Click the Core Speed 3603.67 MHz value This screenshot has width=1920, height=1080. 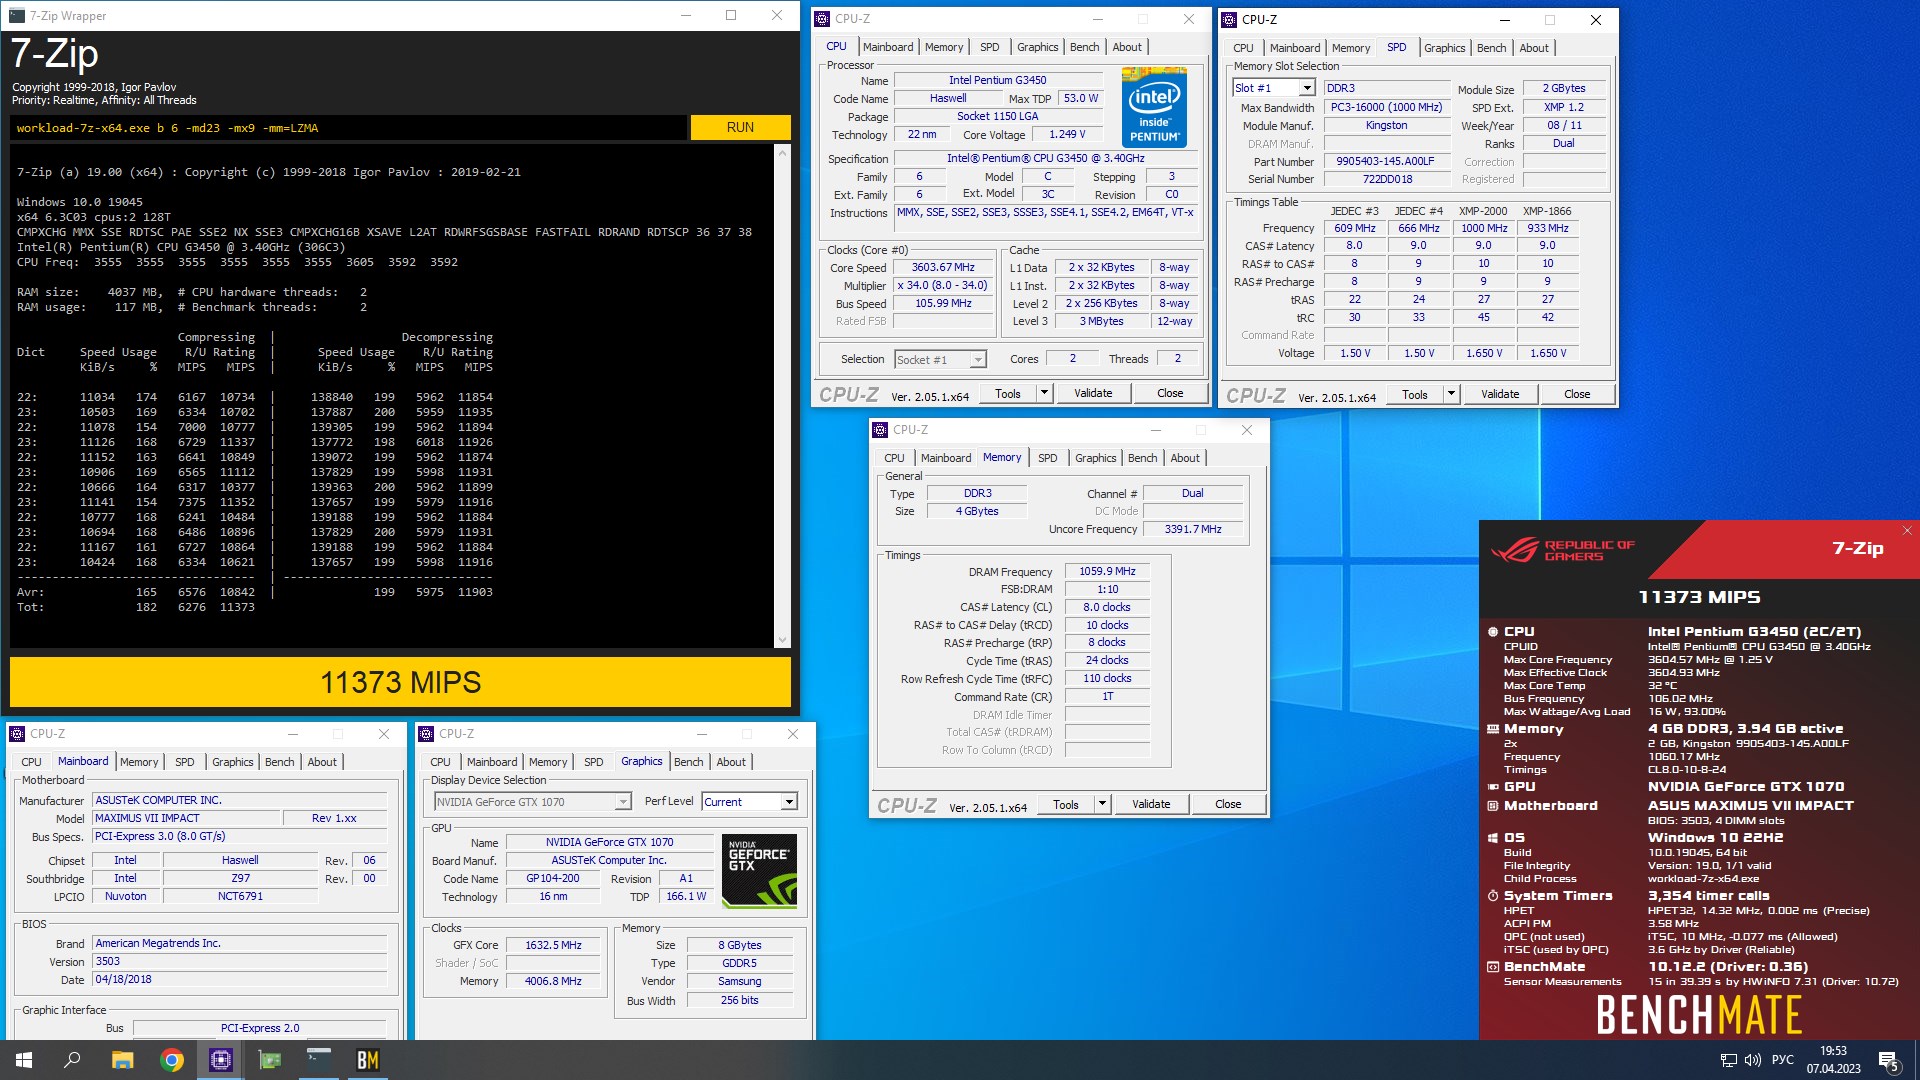pos(943,268)
